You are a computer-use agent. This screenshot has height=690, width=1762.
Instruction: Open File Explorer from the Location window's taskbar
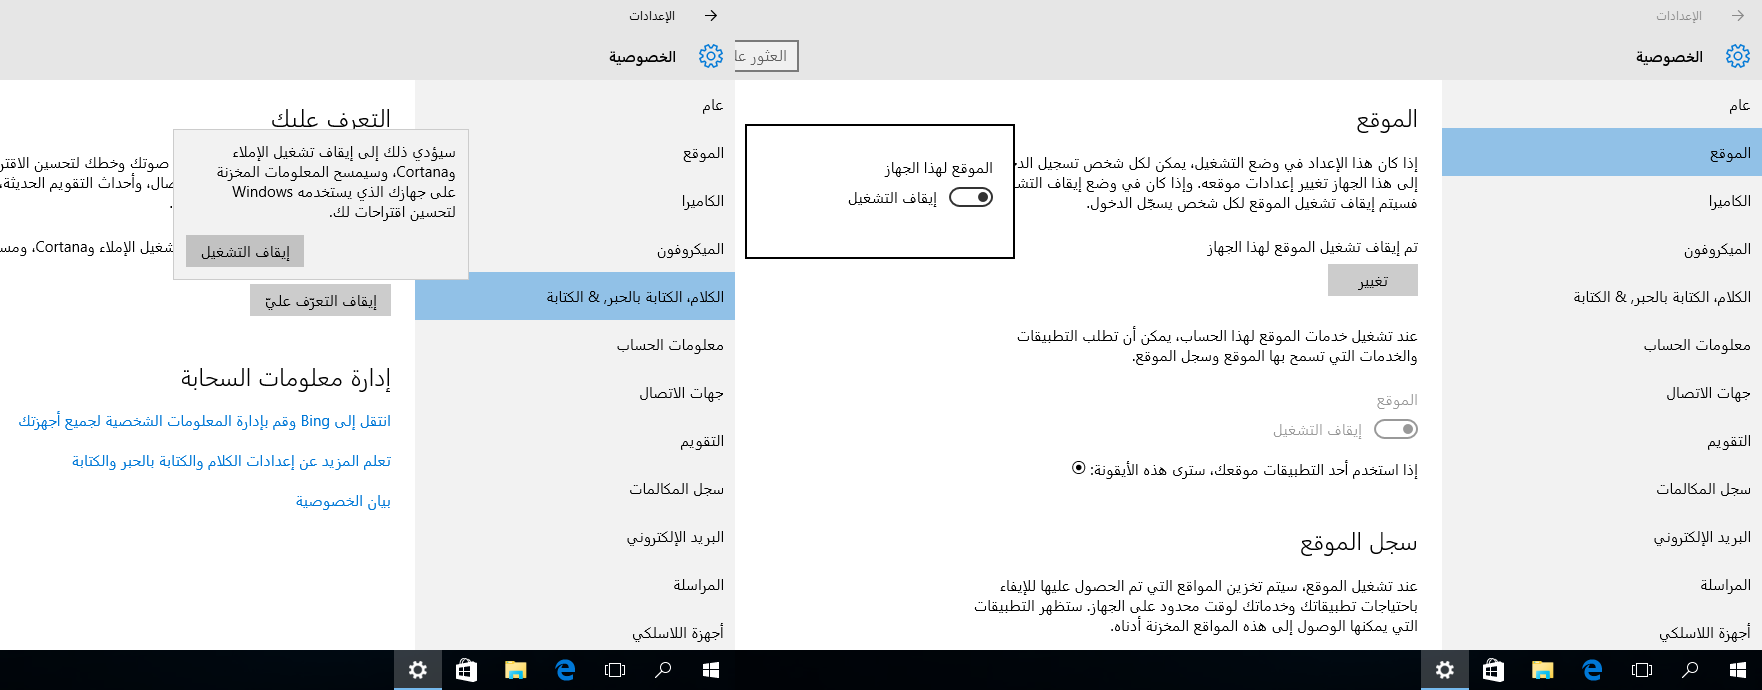coord(1542,670)
